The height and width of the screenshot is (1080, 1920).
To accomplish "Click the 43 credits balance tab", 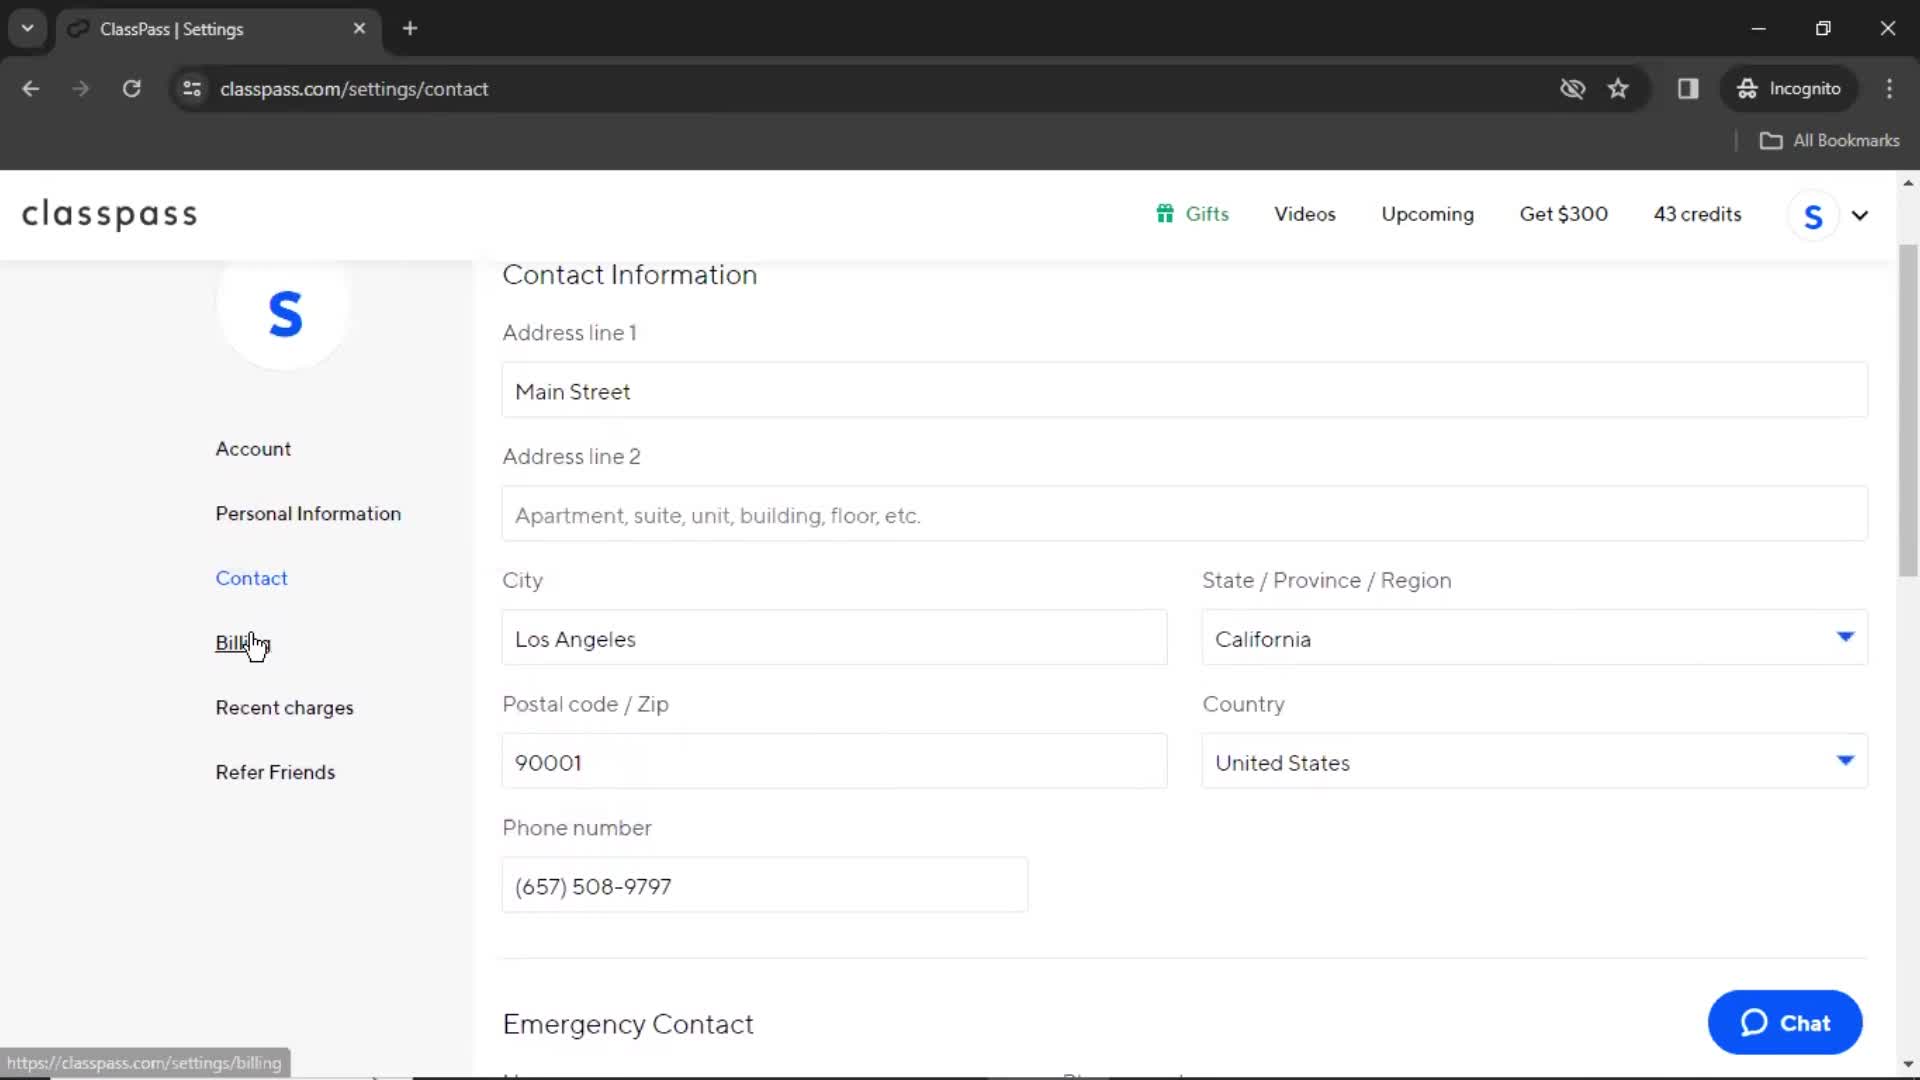I will 1698,214.
